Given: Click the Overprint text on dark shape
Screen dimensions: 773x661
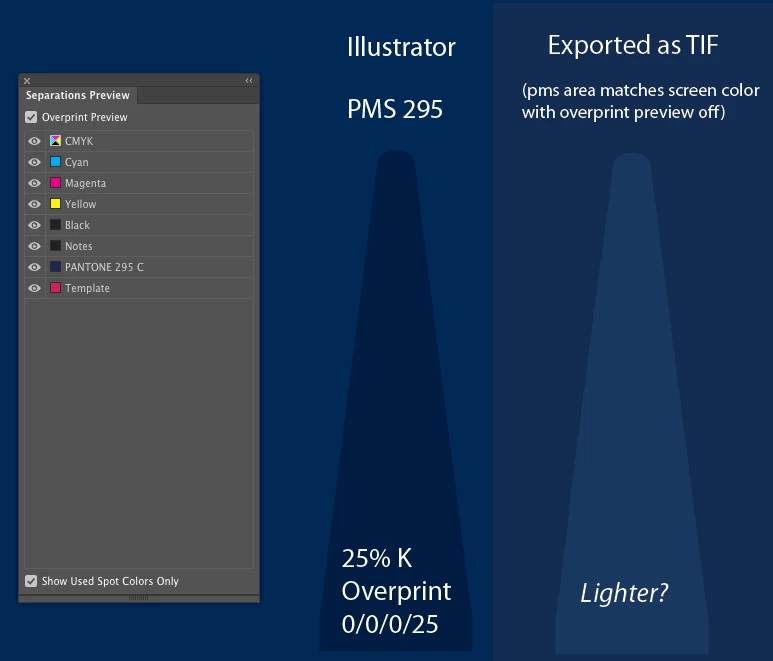Looking at the screenshot, I should pyautogui.click(x=396, y=591).
